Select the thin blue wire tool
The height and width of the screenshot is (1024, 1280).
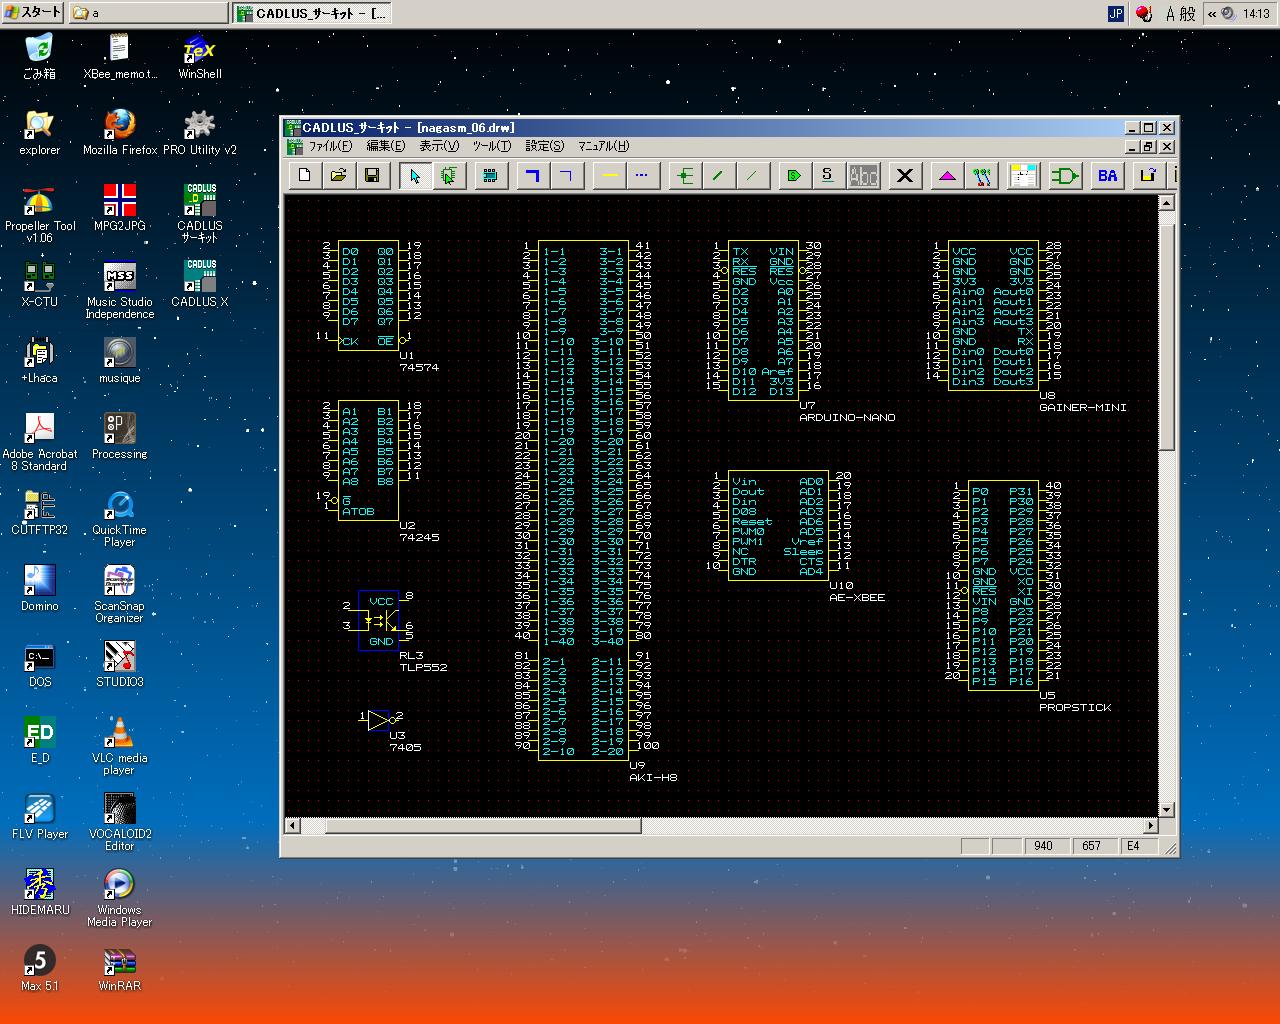[x=566, y=176]
